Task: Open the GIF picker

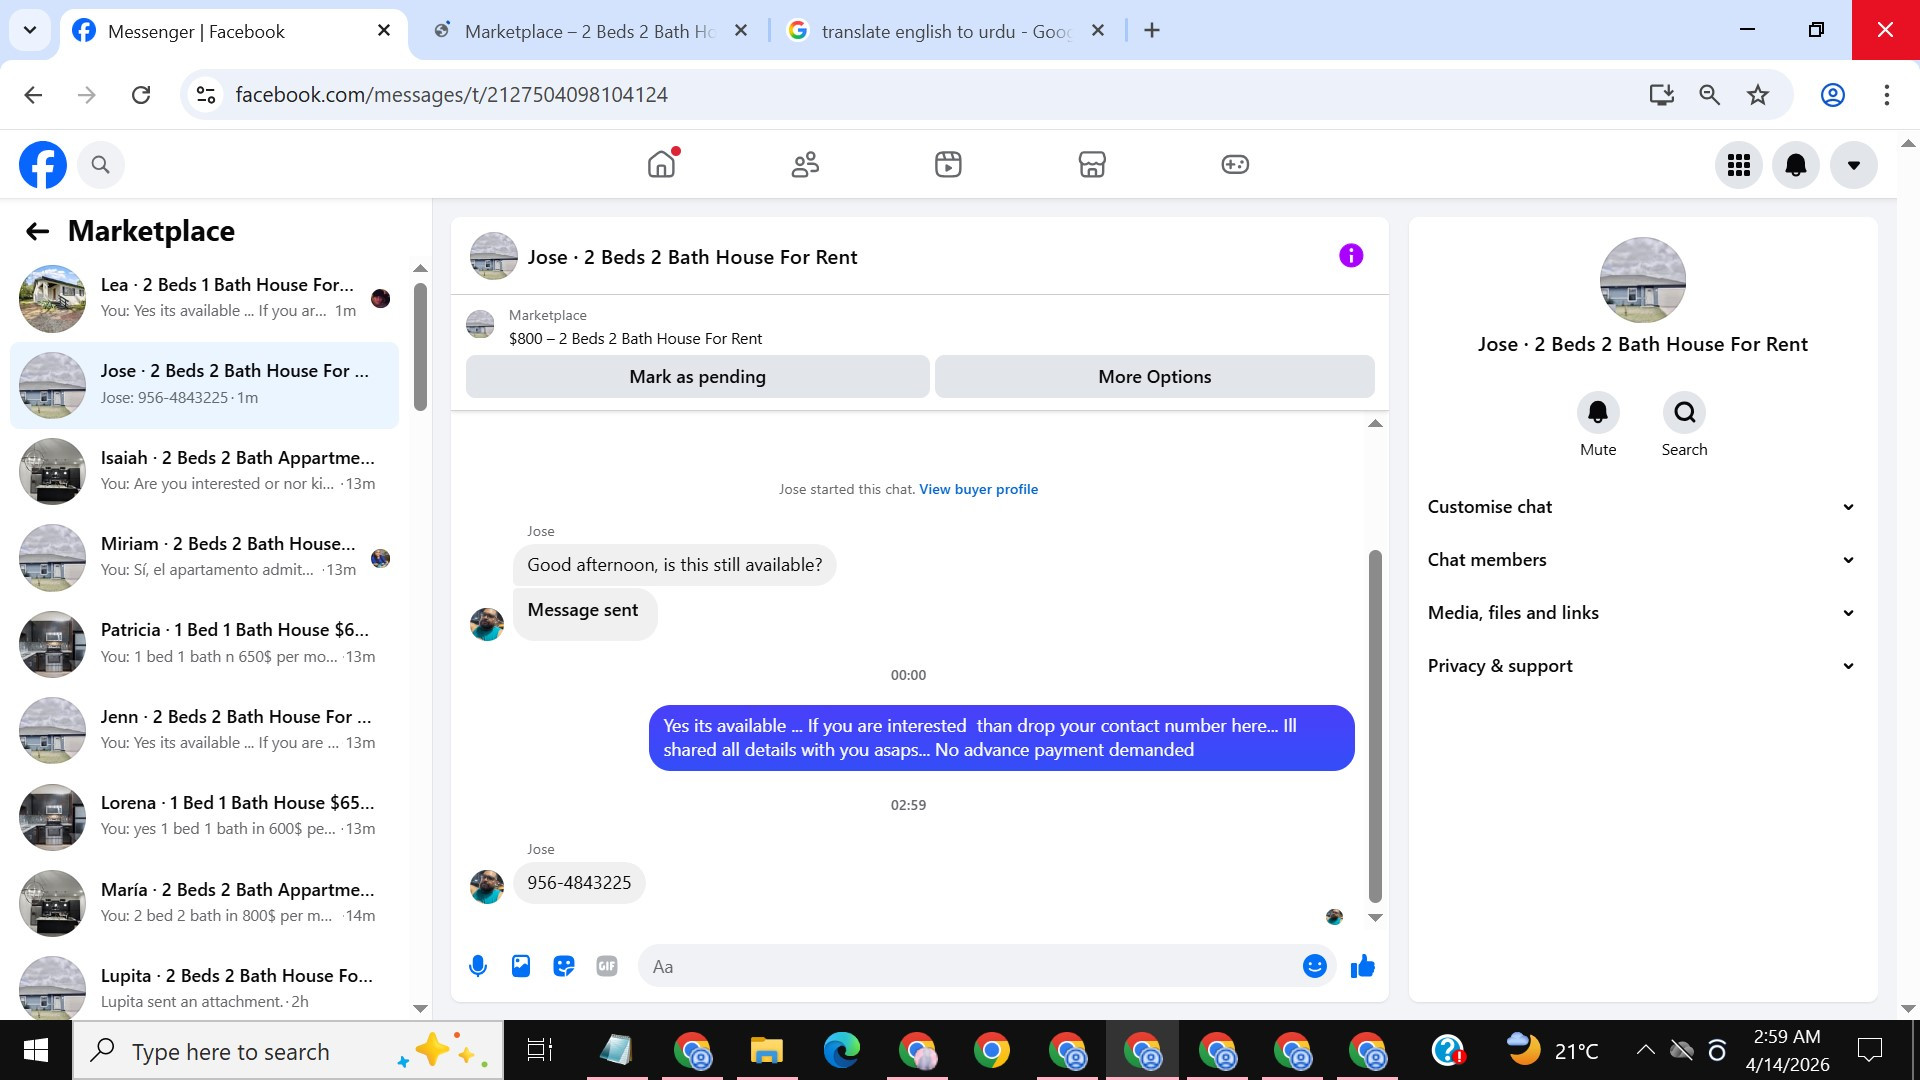Action: [607, 966]
